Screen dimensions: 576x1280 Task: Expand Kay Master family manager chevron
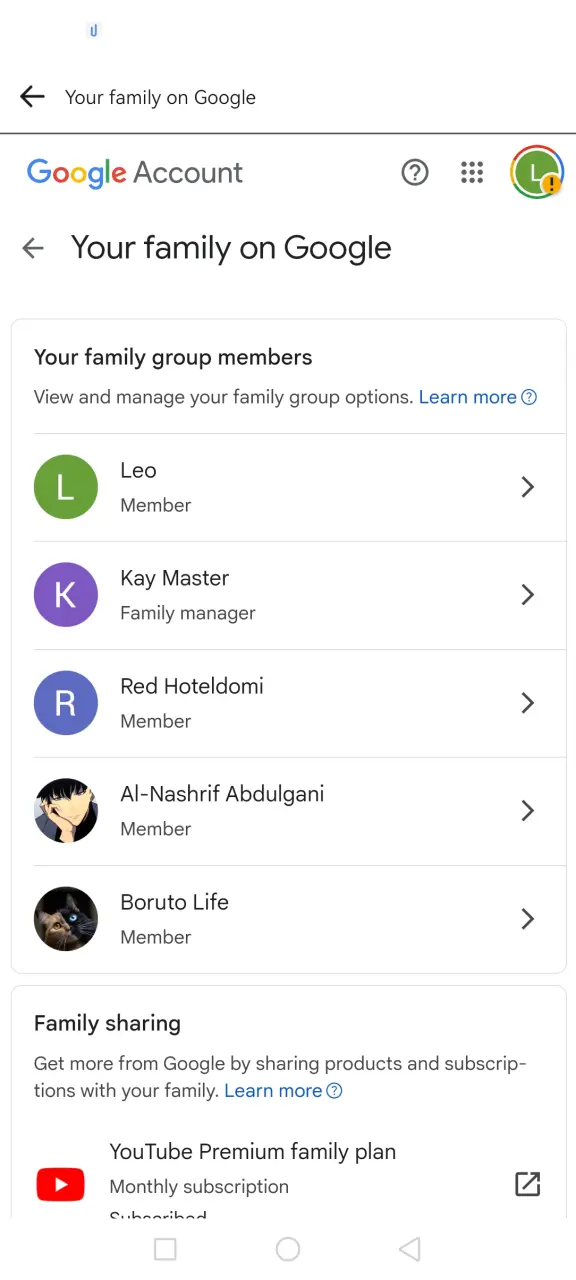pyautogui.click(x=528, y=595)
